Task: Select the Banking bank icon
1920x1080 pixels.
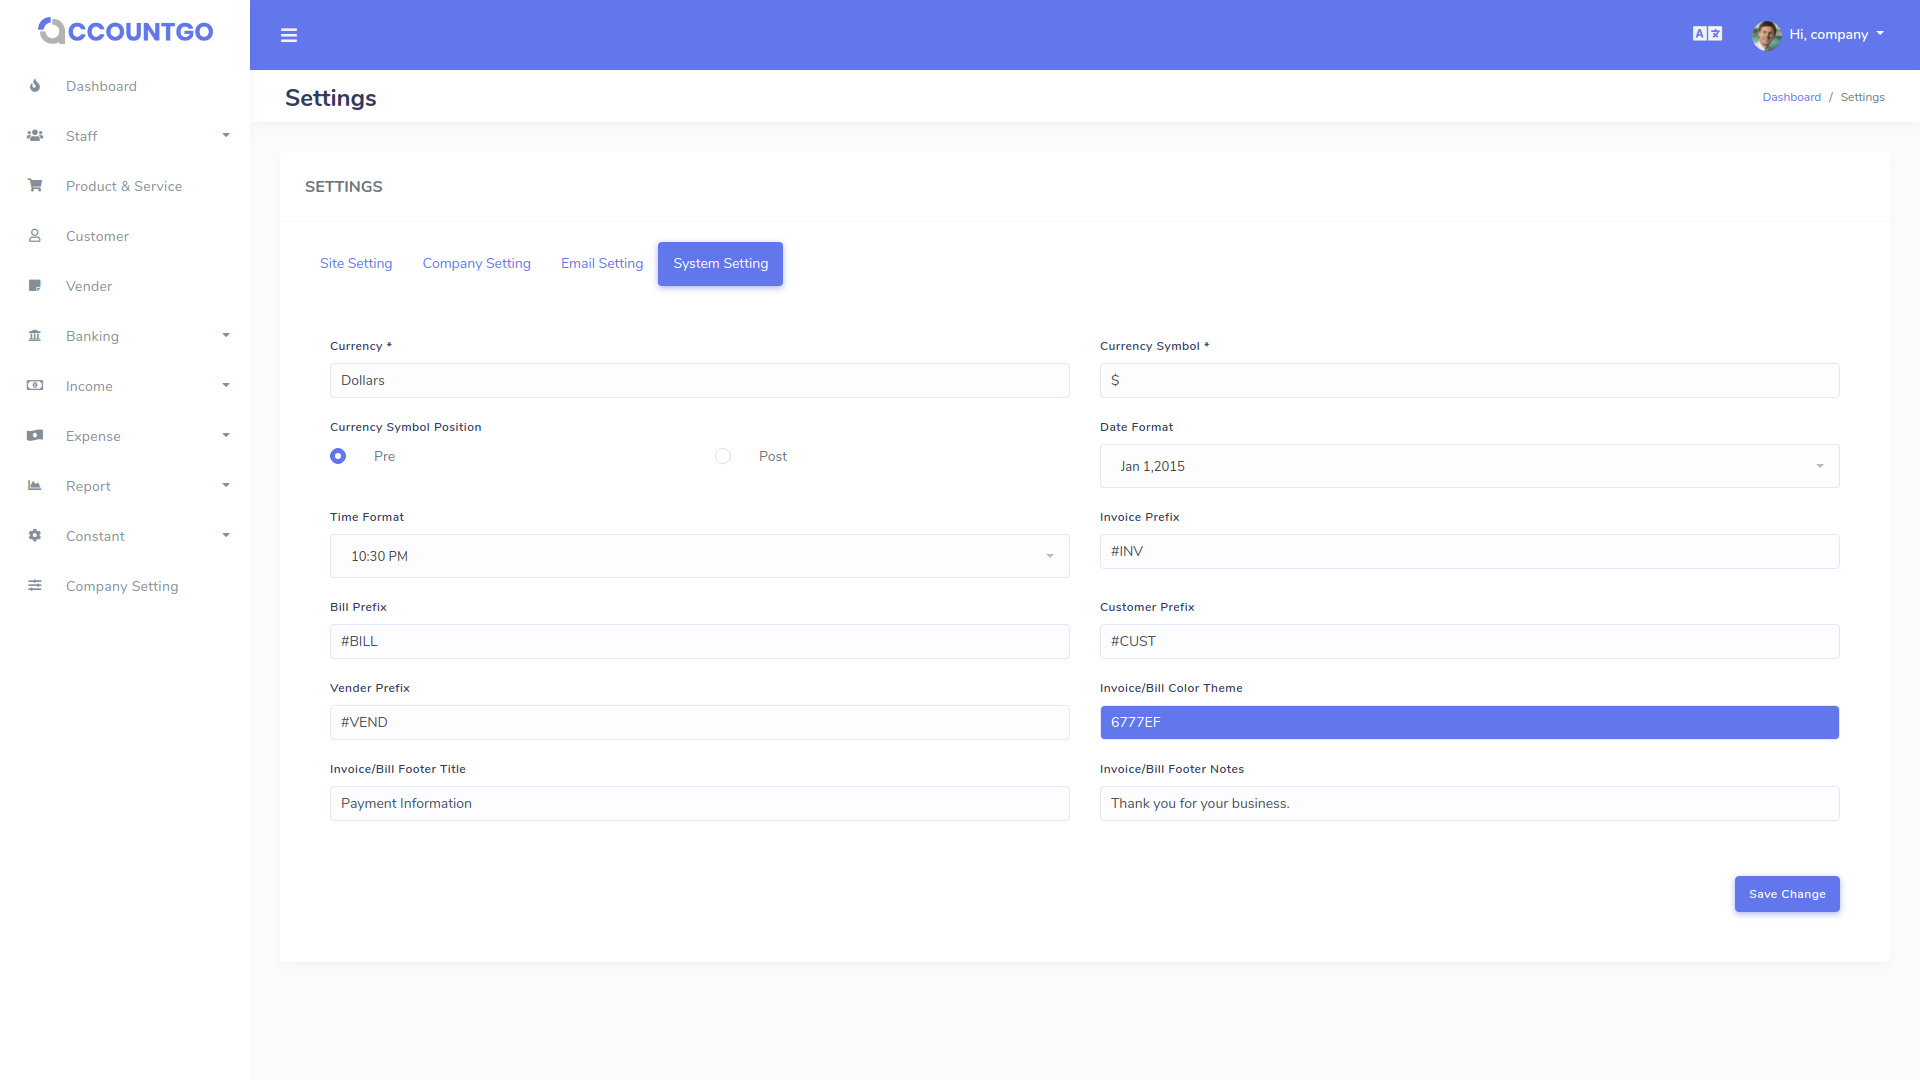Action: [x=35, y=336]
